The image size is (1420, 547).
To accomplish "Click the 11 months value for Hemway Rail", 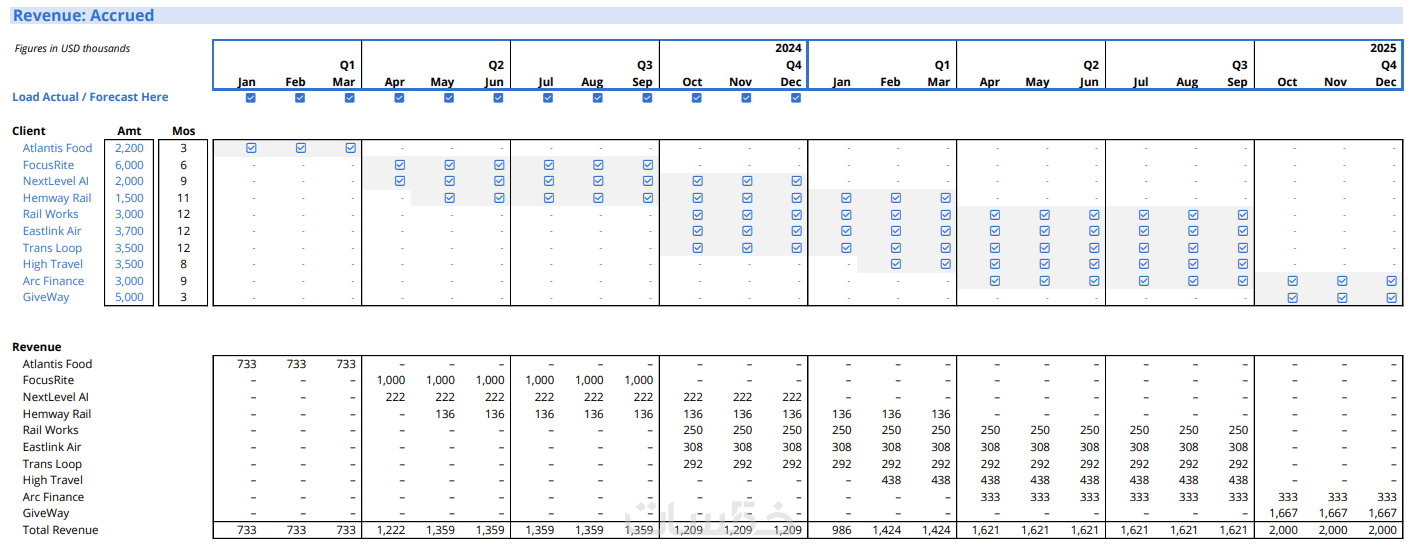I will [184, 198].
